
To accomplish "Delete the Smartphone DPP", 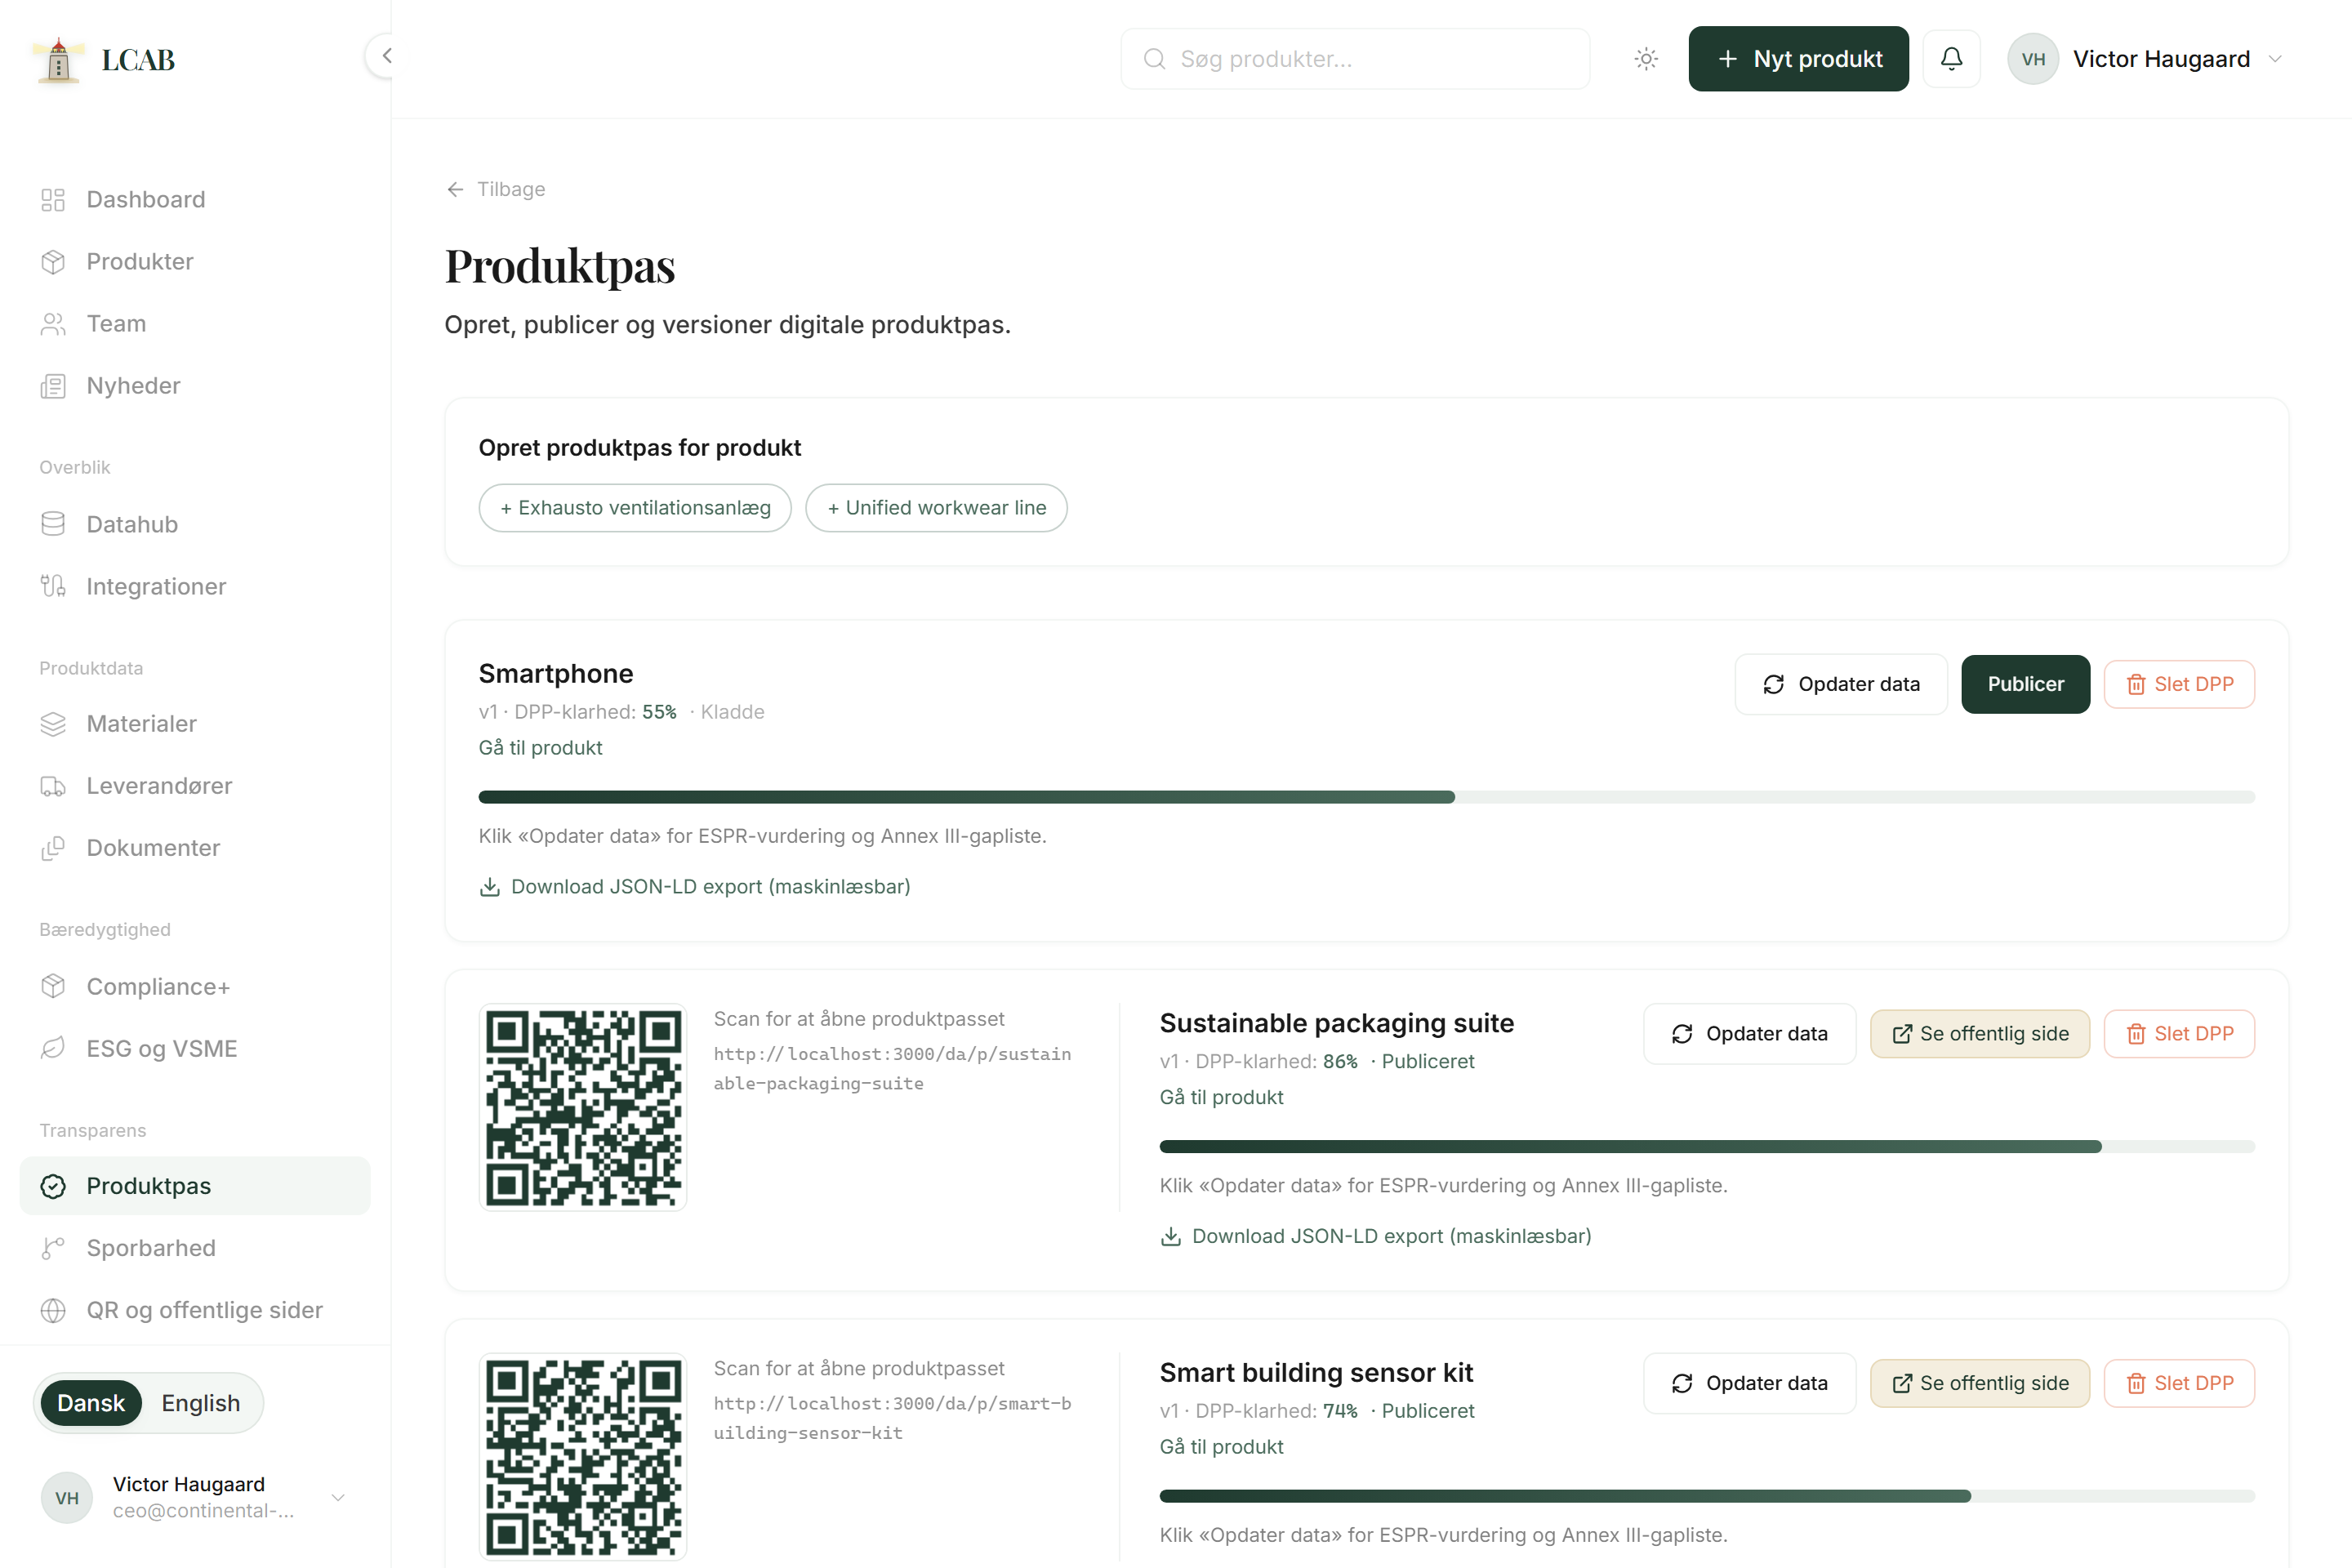I will pos(2179,684).
